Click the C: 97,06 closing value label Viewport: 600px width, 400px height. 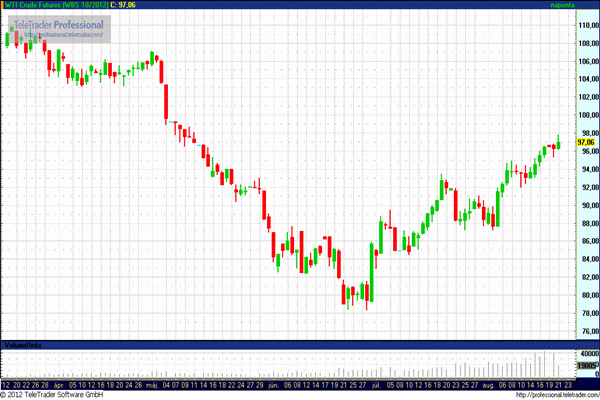point(129,5)
